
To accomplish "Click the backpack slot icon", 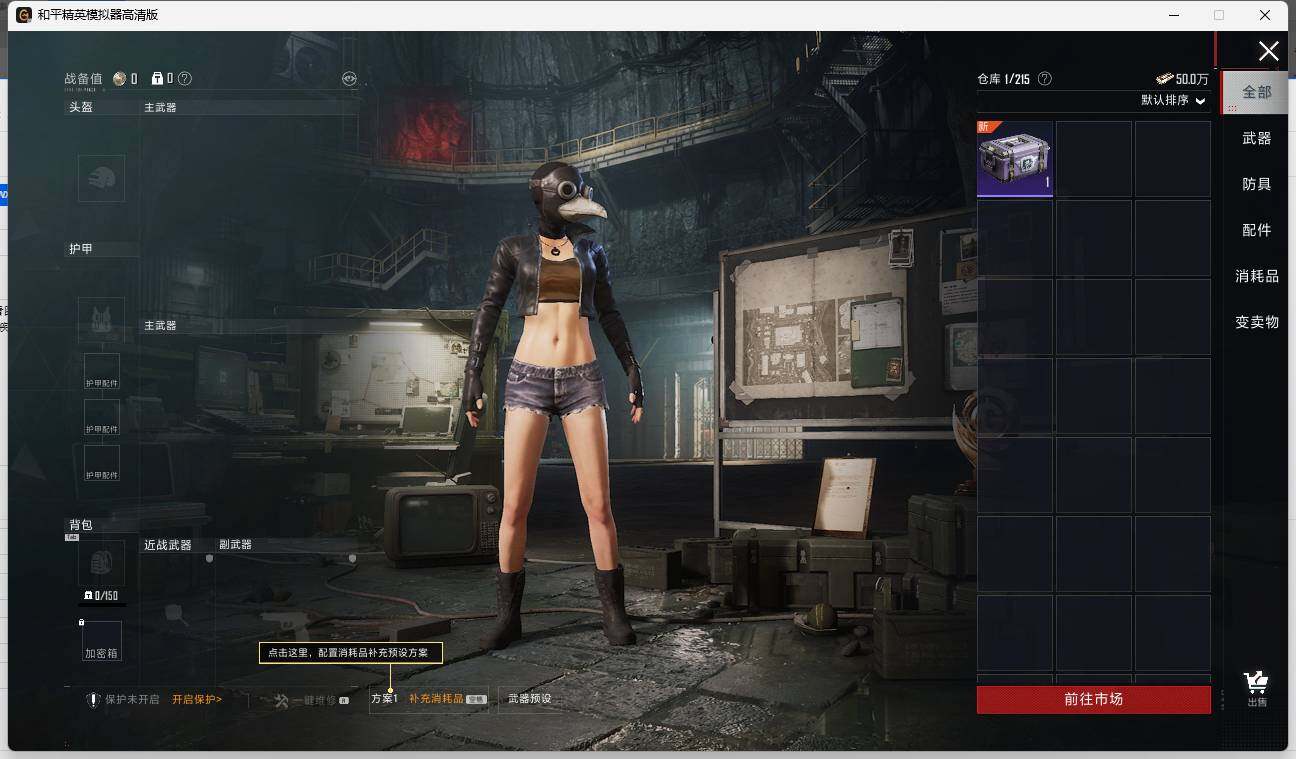I will click(x=101, y=563).
